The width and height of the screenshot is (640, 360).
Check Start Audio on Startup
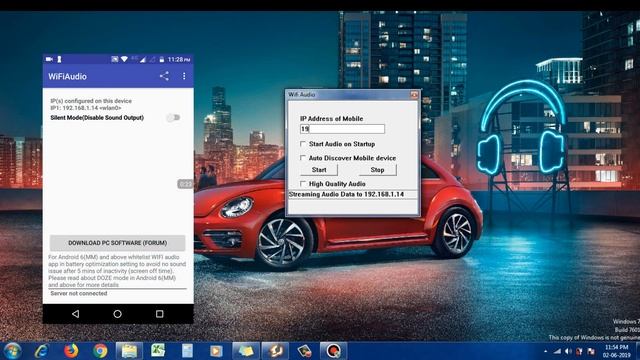(x=303, y=144)
